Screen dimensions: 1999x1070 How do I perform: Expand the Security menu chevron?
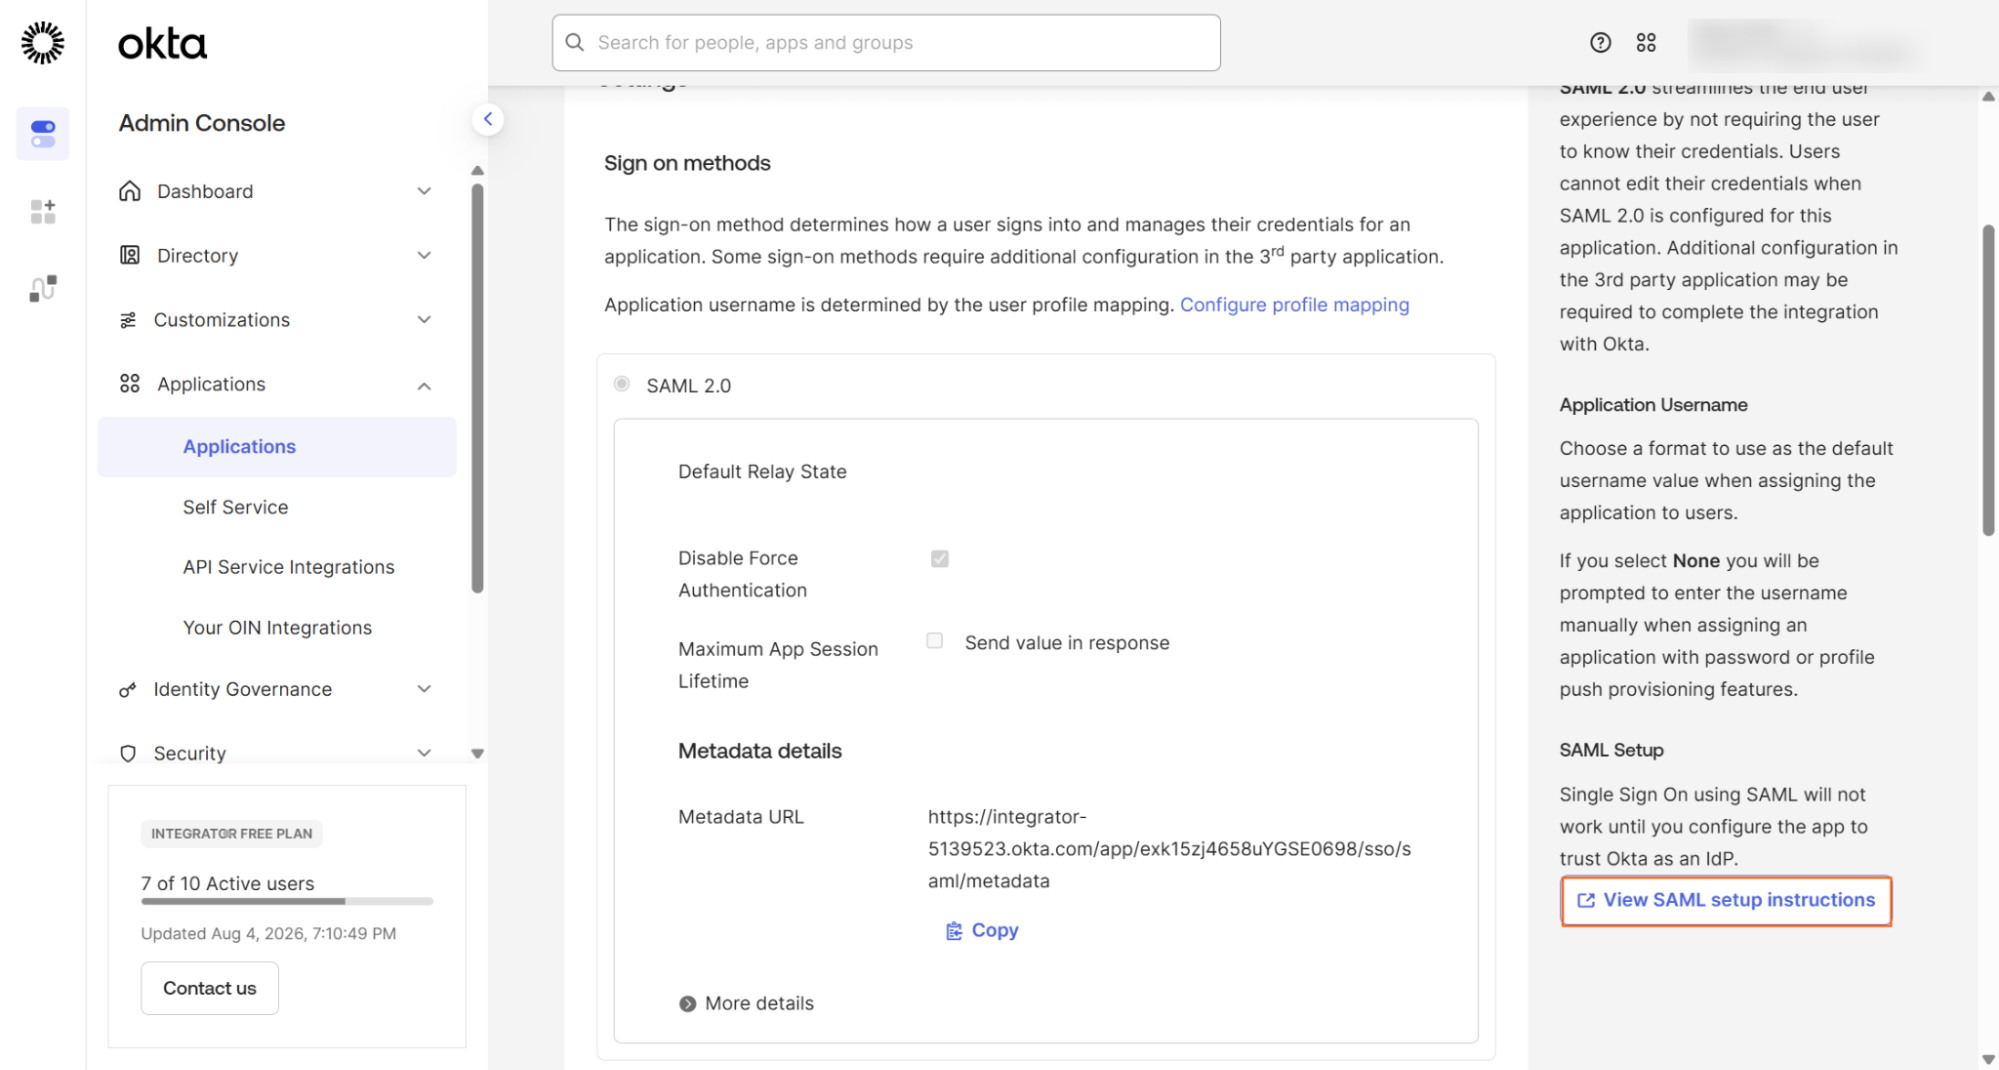click(x=424, y=753)
